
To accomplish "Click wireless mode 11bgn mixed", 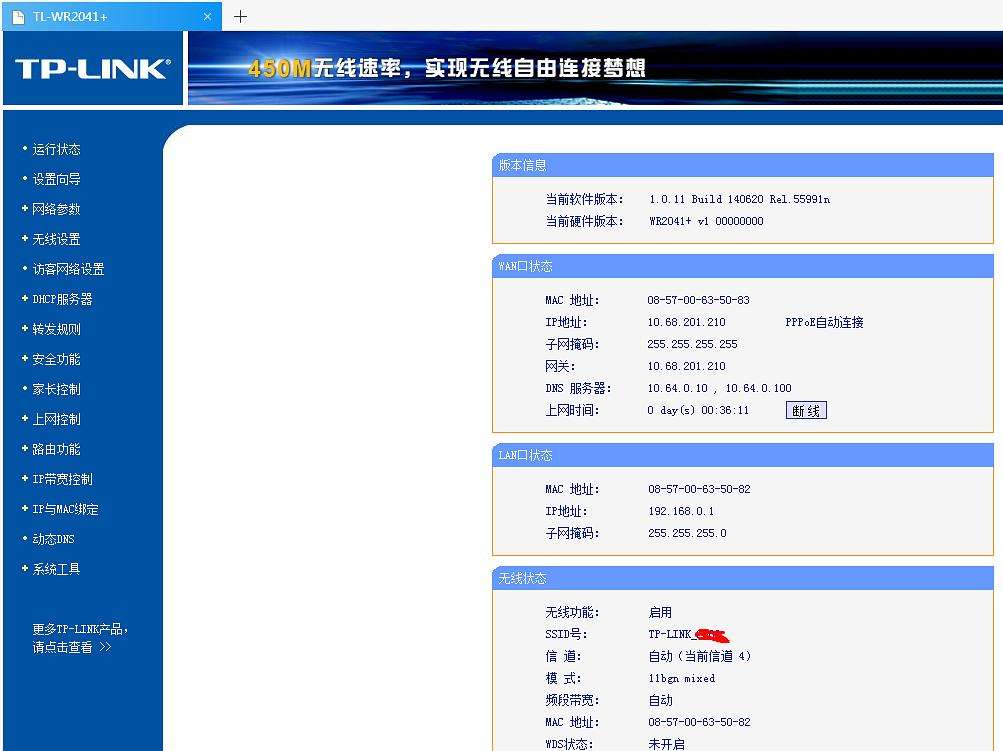I will point(682,679).
